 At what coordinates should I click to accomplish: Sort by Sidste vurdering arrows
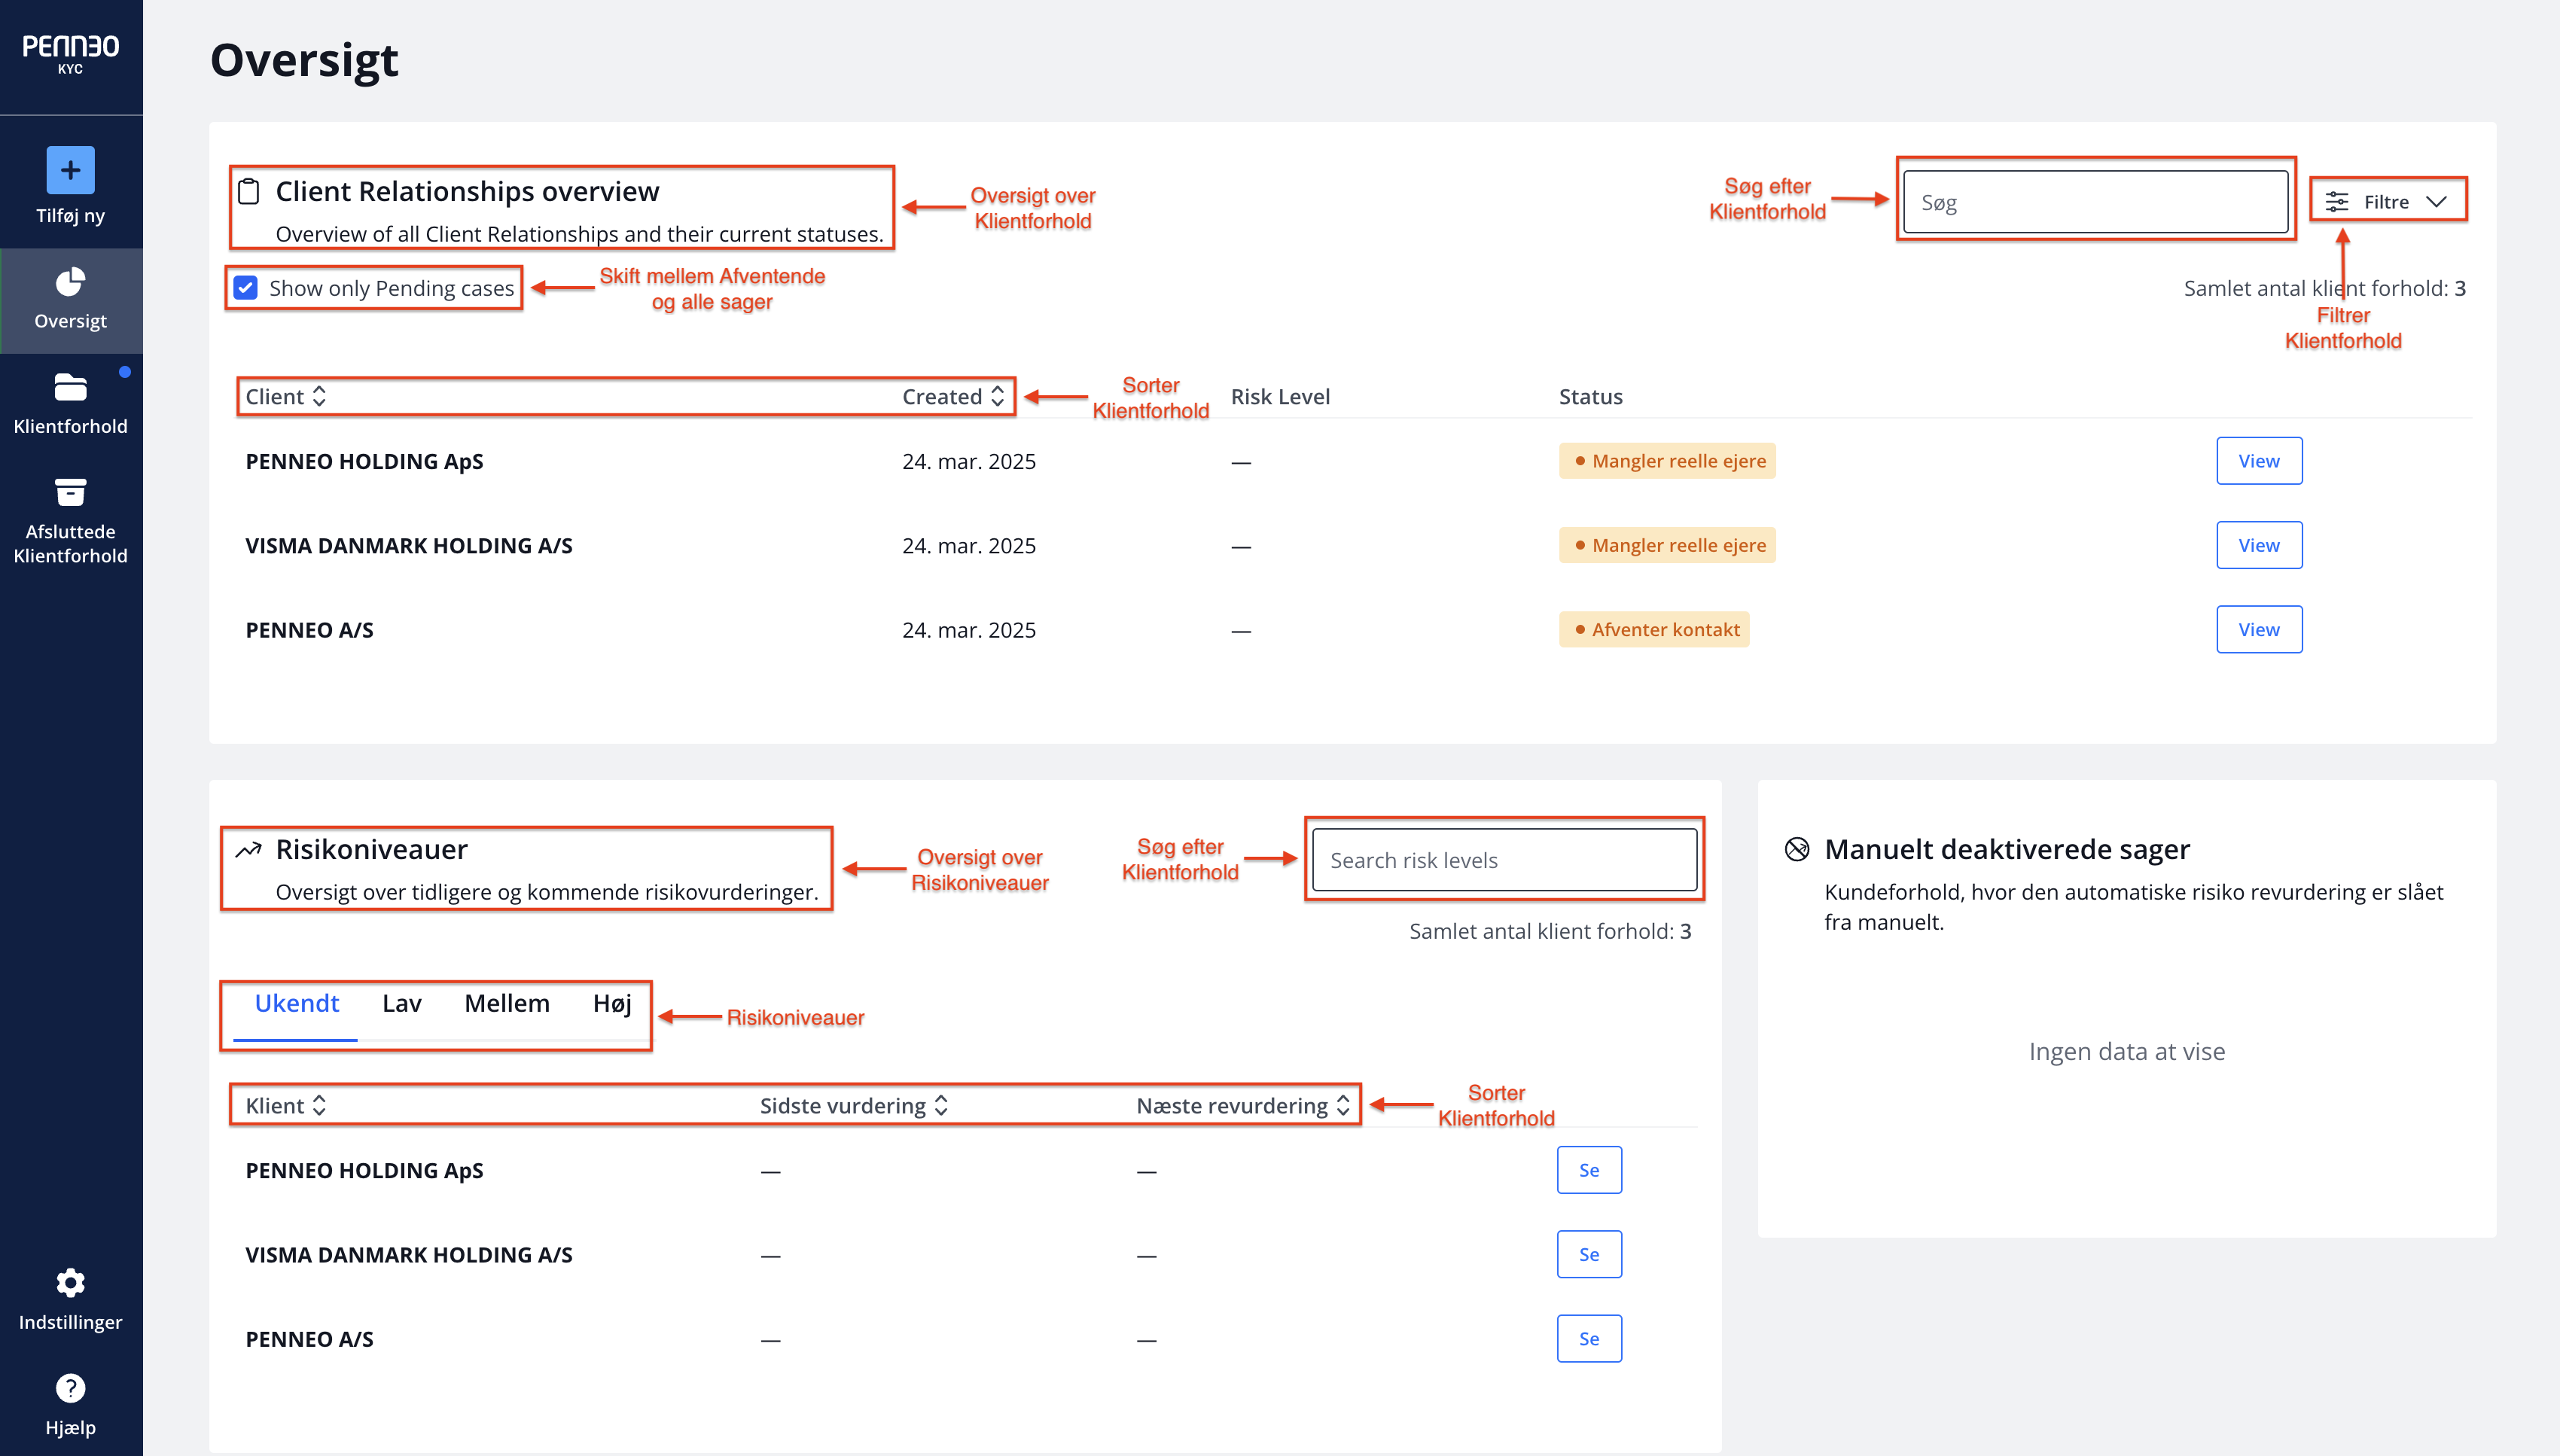(x=941, y=1105)
